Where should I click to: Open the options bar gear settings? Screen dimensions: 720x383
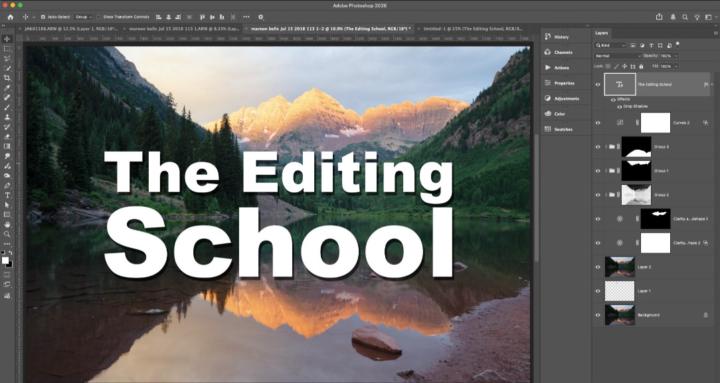[260, 17]
